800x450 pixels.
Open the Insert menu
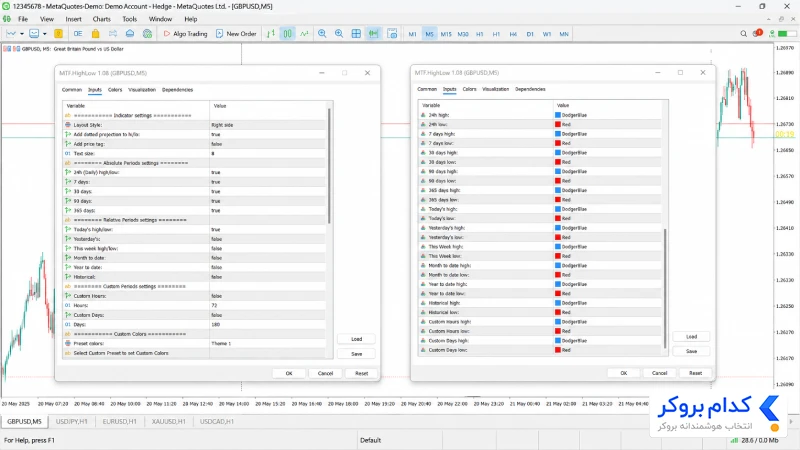click(73, 19)
